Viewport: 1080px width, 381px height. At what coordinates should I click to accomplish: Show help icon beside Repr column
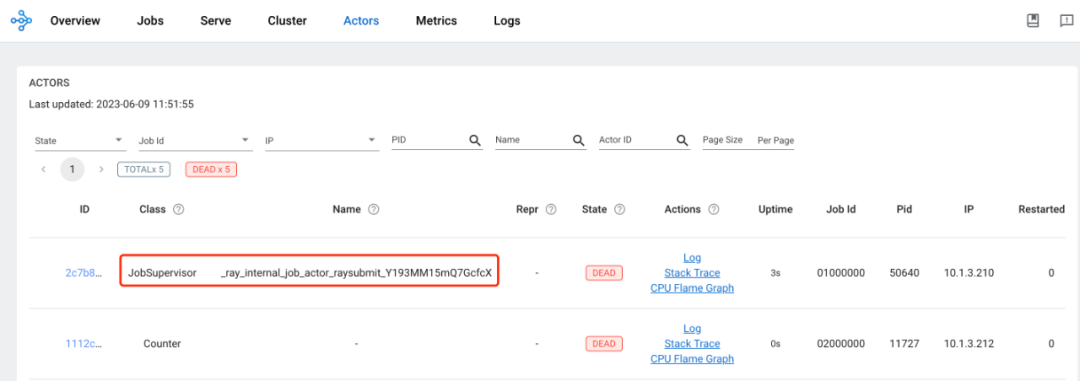tap(551, 209)
